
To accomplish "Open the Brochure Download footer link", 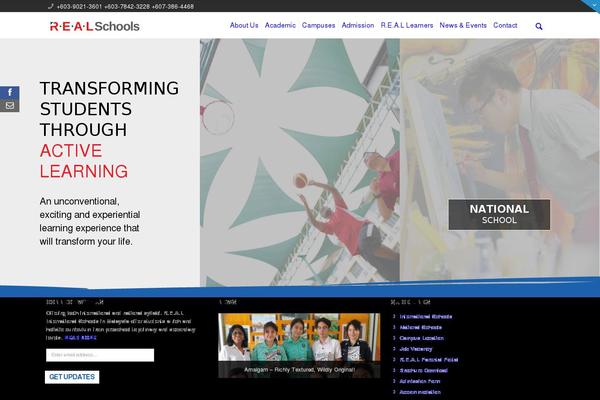I will coord(423,370).
